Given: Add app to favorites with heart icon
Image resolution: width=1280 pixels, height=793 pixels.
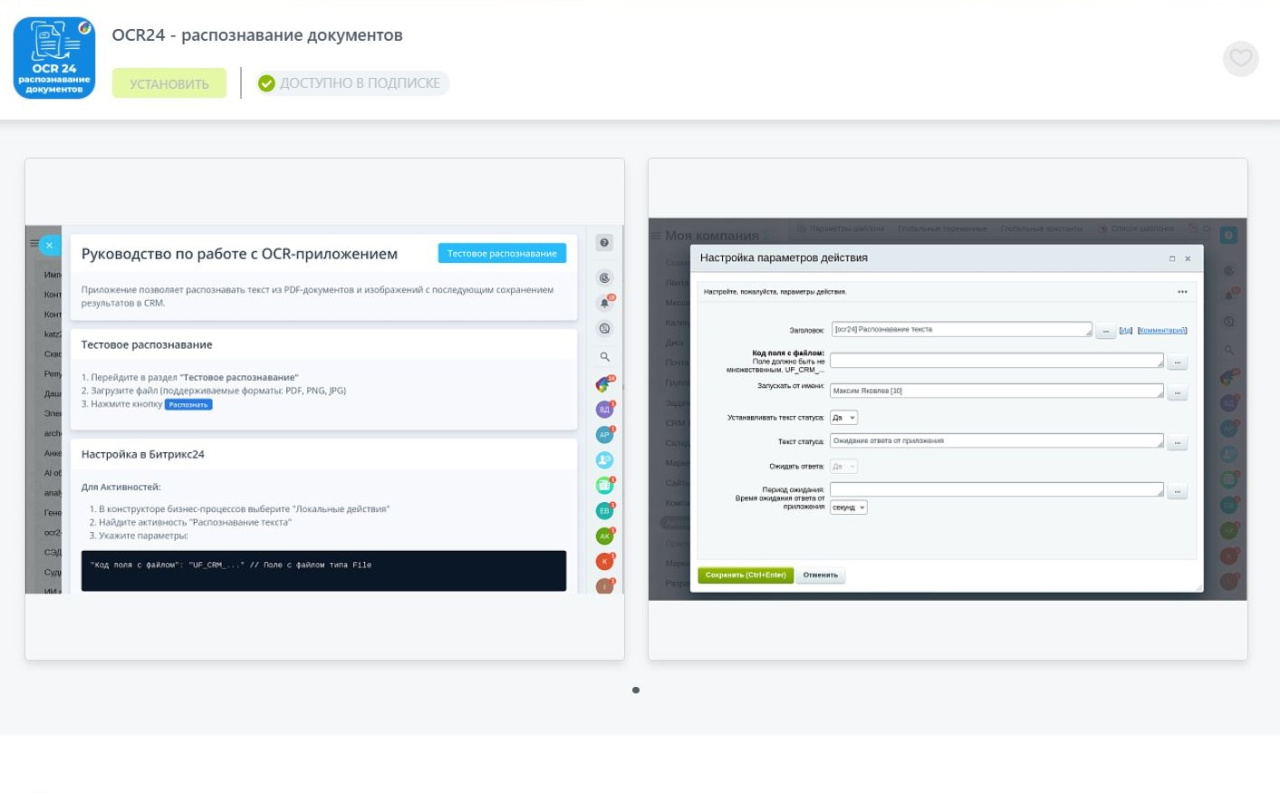Looking at the screenshot, I should (1241, 58).
